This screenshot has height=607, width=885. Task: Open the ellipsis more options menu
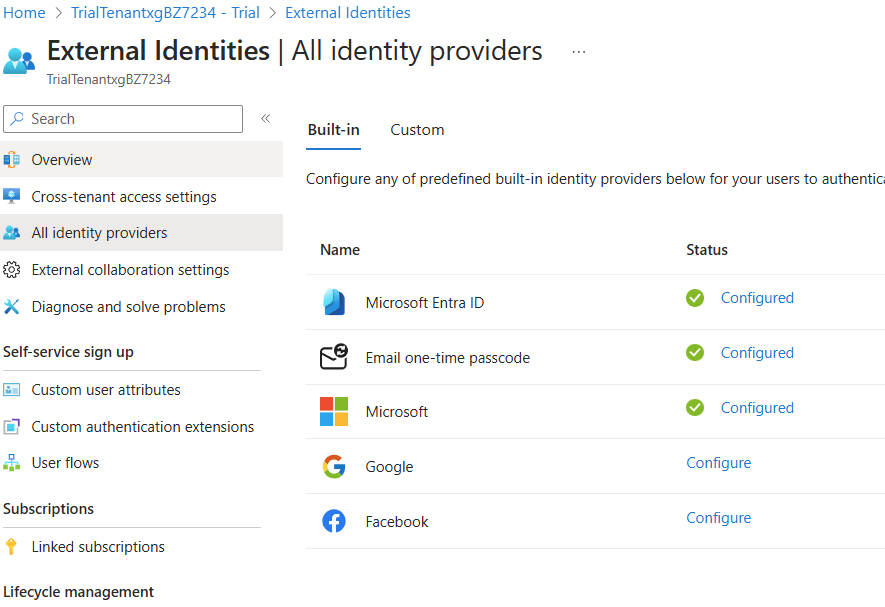coord(579,51)
